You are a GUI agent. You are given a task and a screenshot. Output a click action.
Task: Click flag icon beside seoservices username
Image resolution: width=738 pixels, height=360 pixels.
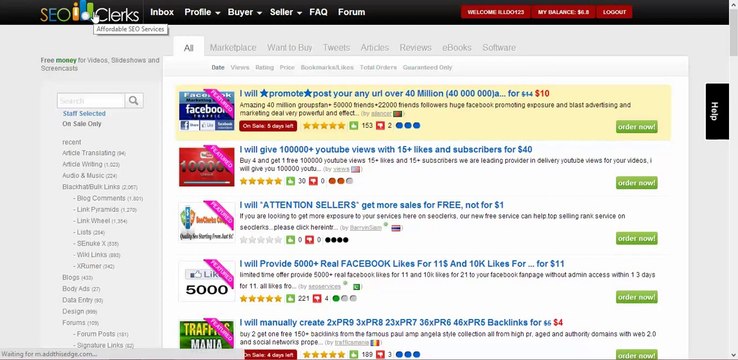click(x=356, y=287)
